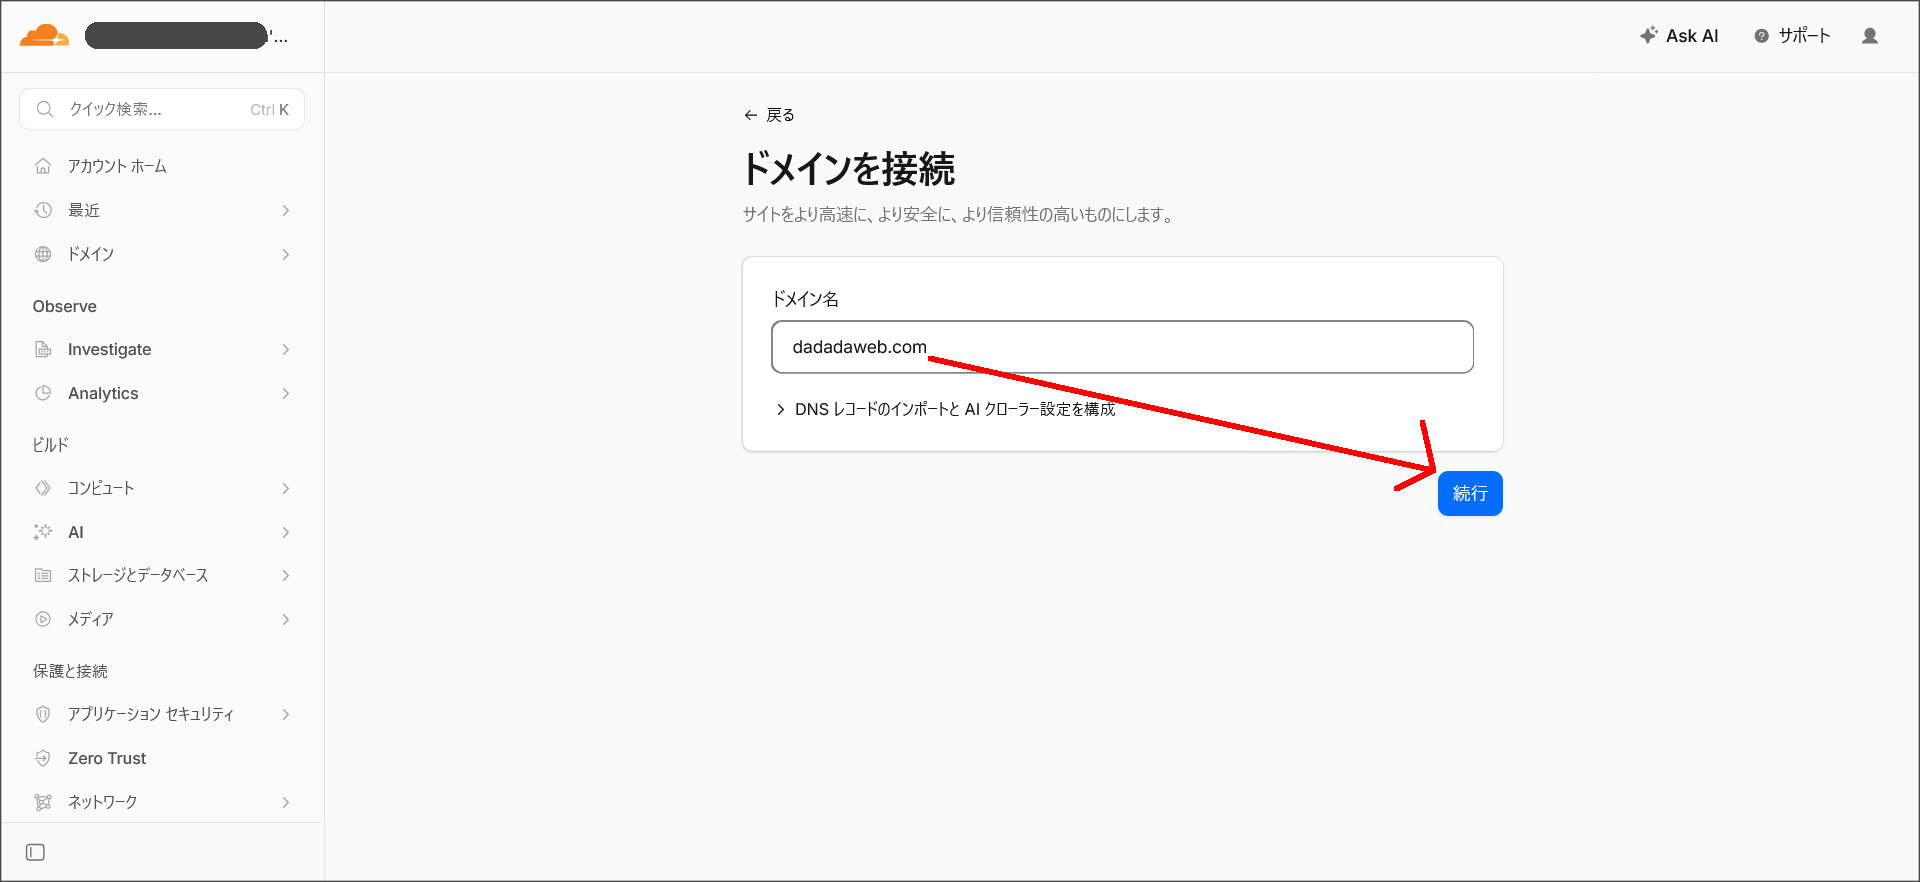Click the Analytics pie chart icon
Viewport: 1920px width, 882px height.
[x=43, y=393]
